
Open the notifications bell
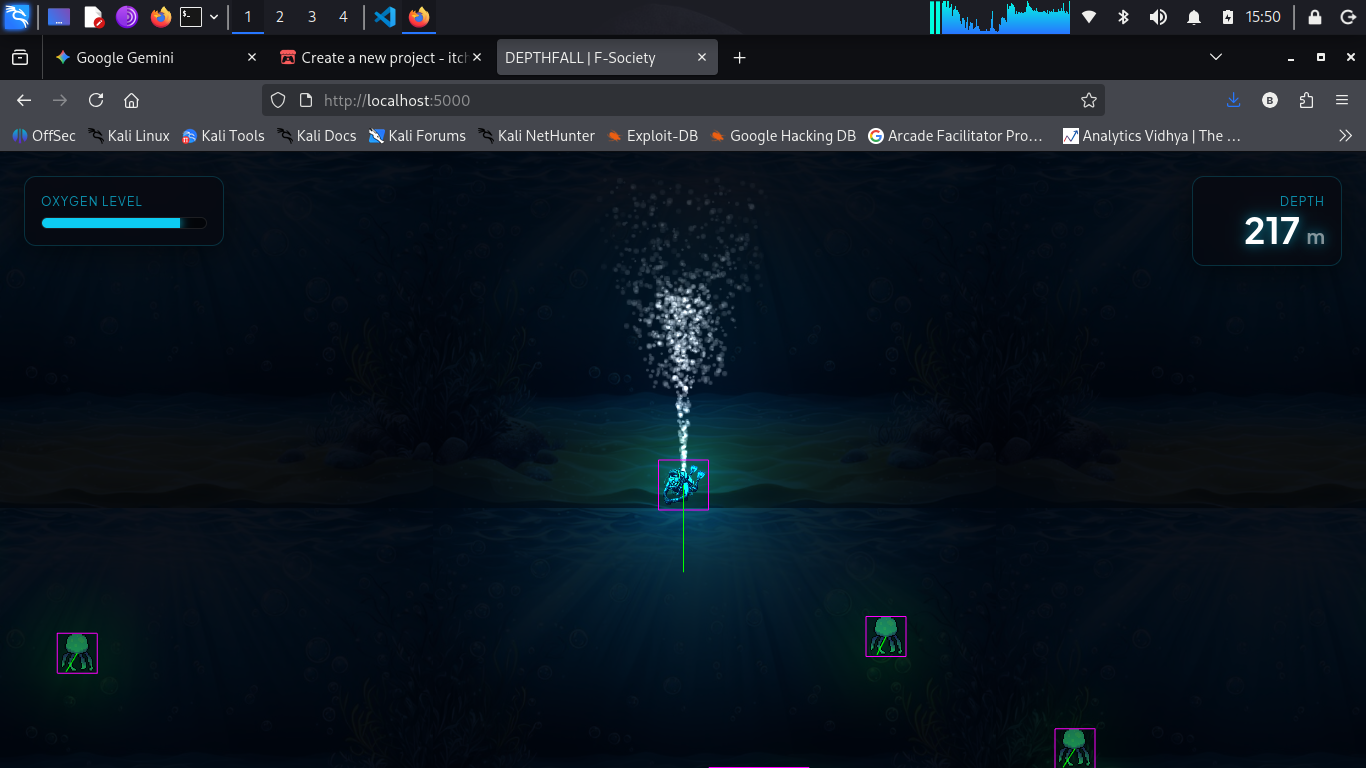[x=1193, y=17]
